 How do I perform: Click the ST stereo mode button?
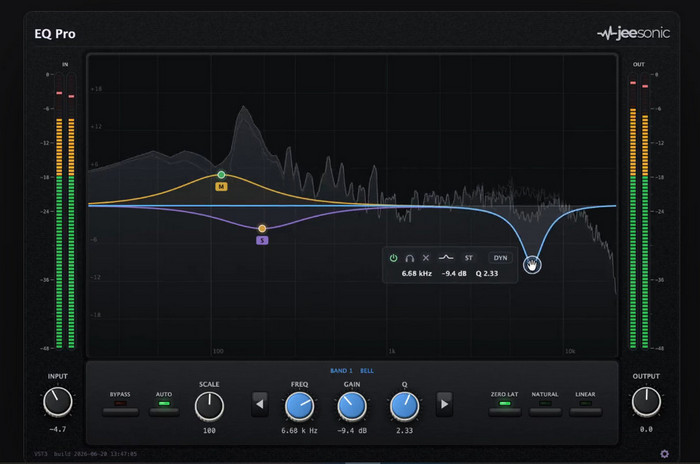point(468,258)
